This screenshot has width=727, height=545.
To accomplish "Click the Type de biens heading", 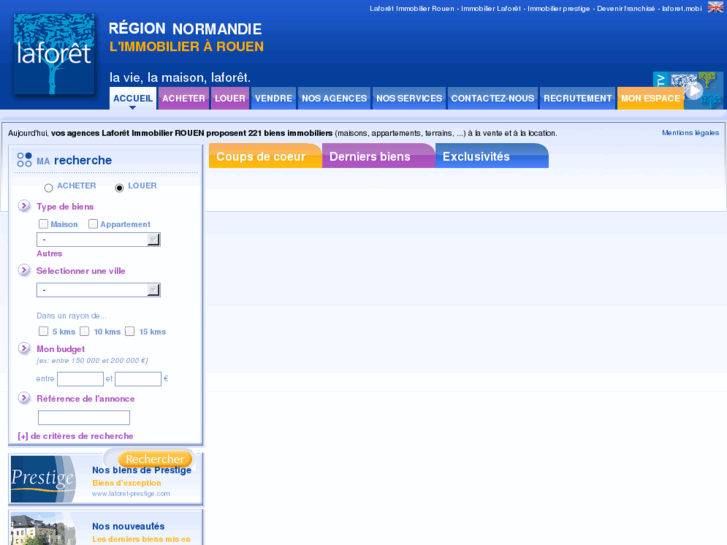I will click(65, 206).
